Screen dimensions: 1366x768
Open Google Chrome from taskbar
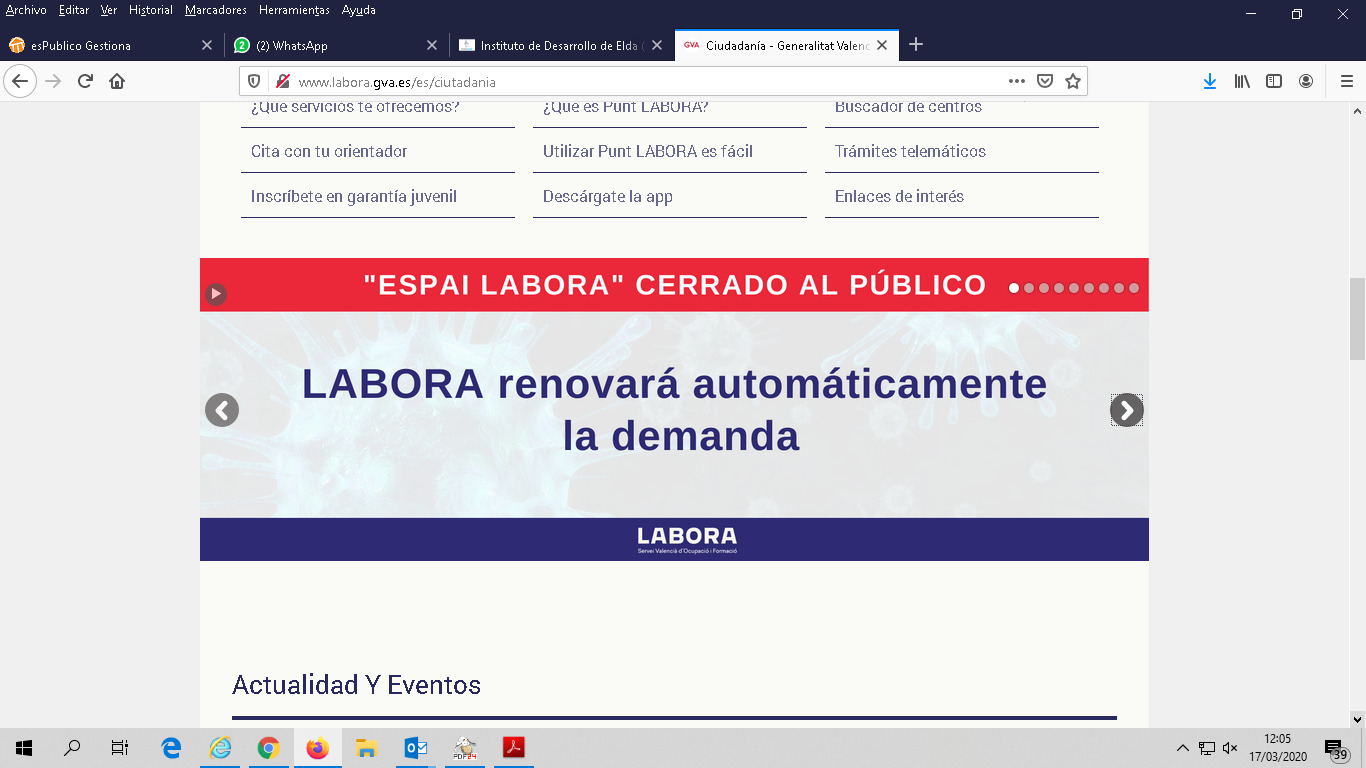[x=268, y=748]
